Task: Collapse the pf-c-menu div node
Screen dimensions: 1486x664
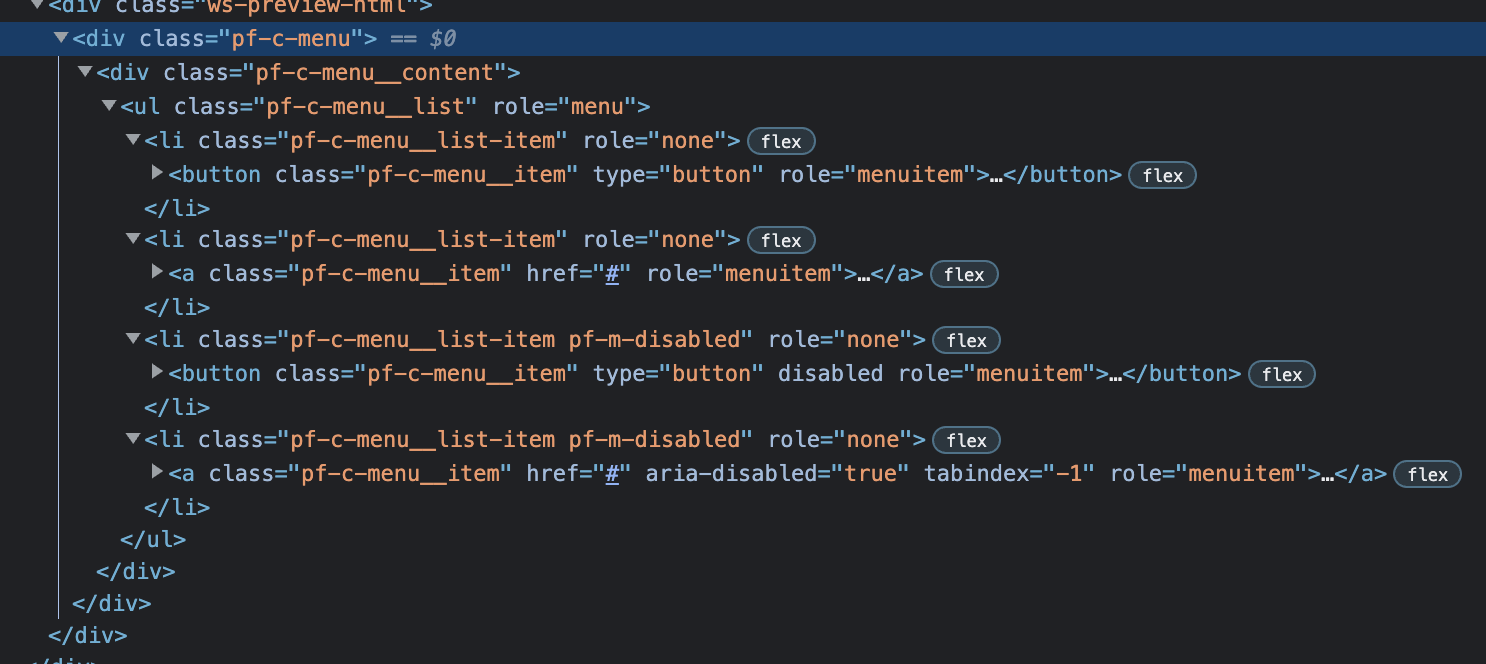Action: coord(63,39)
